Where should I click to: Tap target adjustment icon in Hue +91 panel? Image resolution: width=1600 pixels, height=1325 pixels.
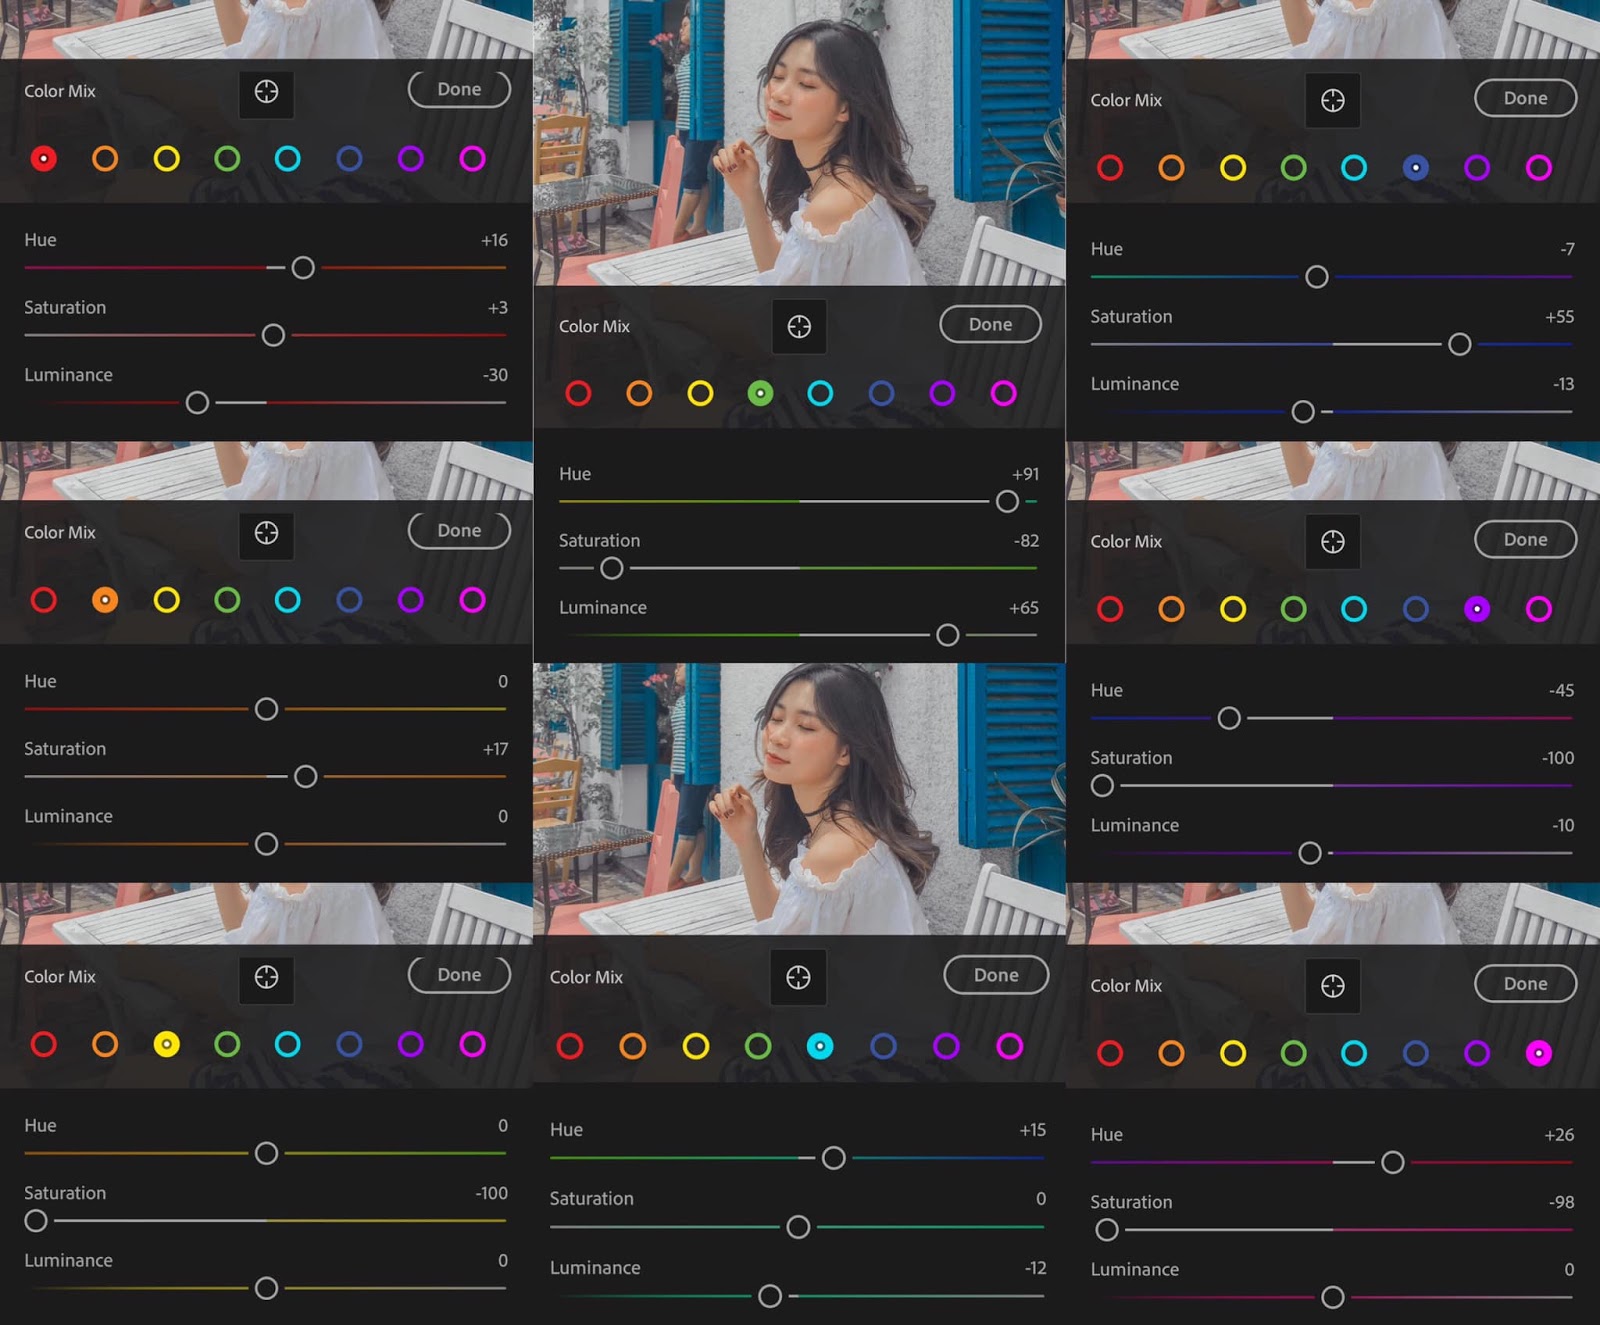pos(799,326)
